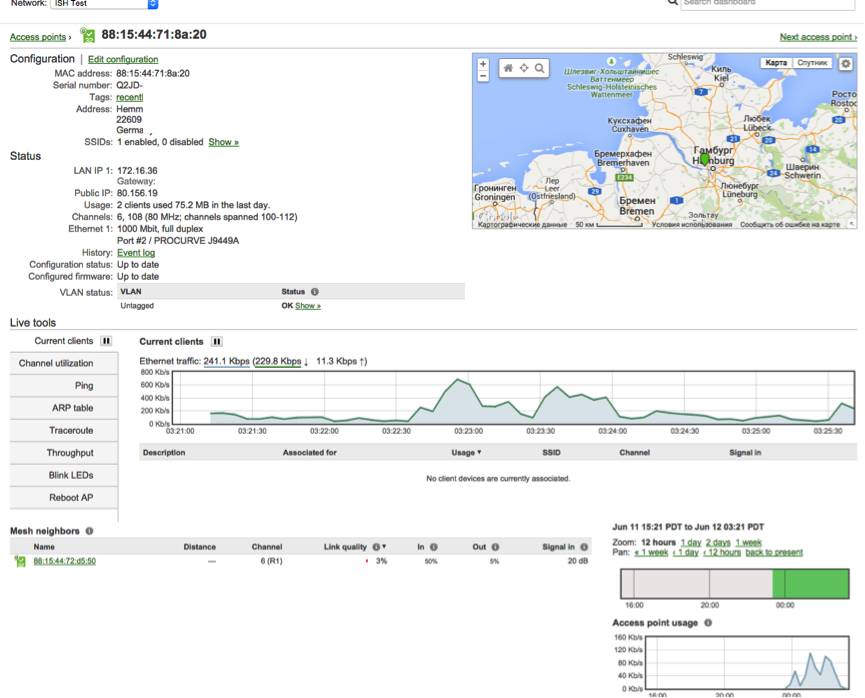This screenshot has width=865, height=698.
Task: Click the Link quality info icon
Action: [376, 547]
